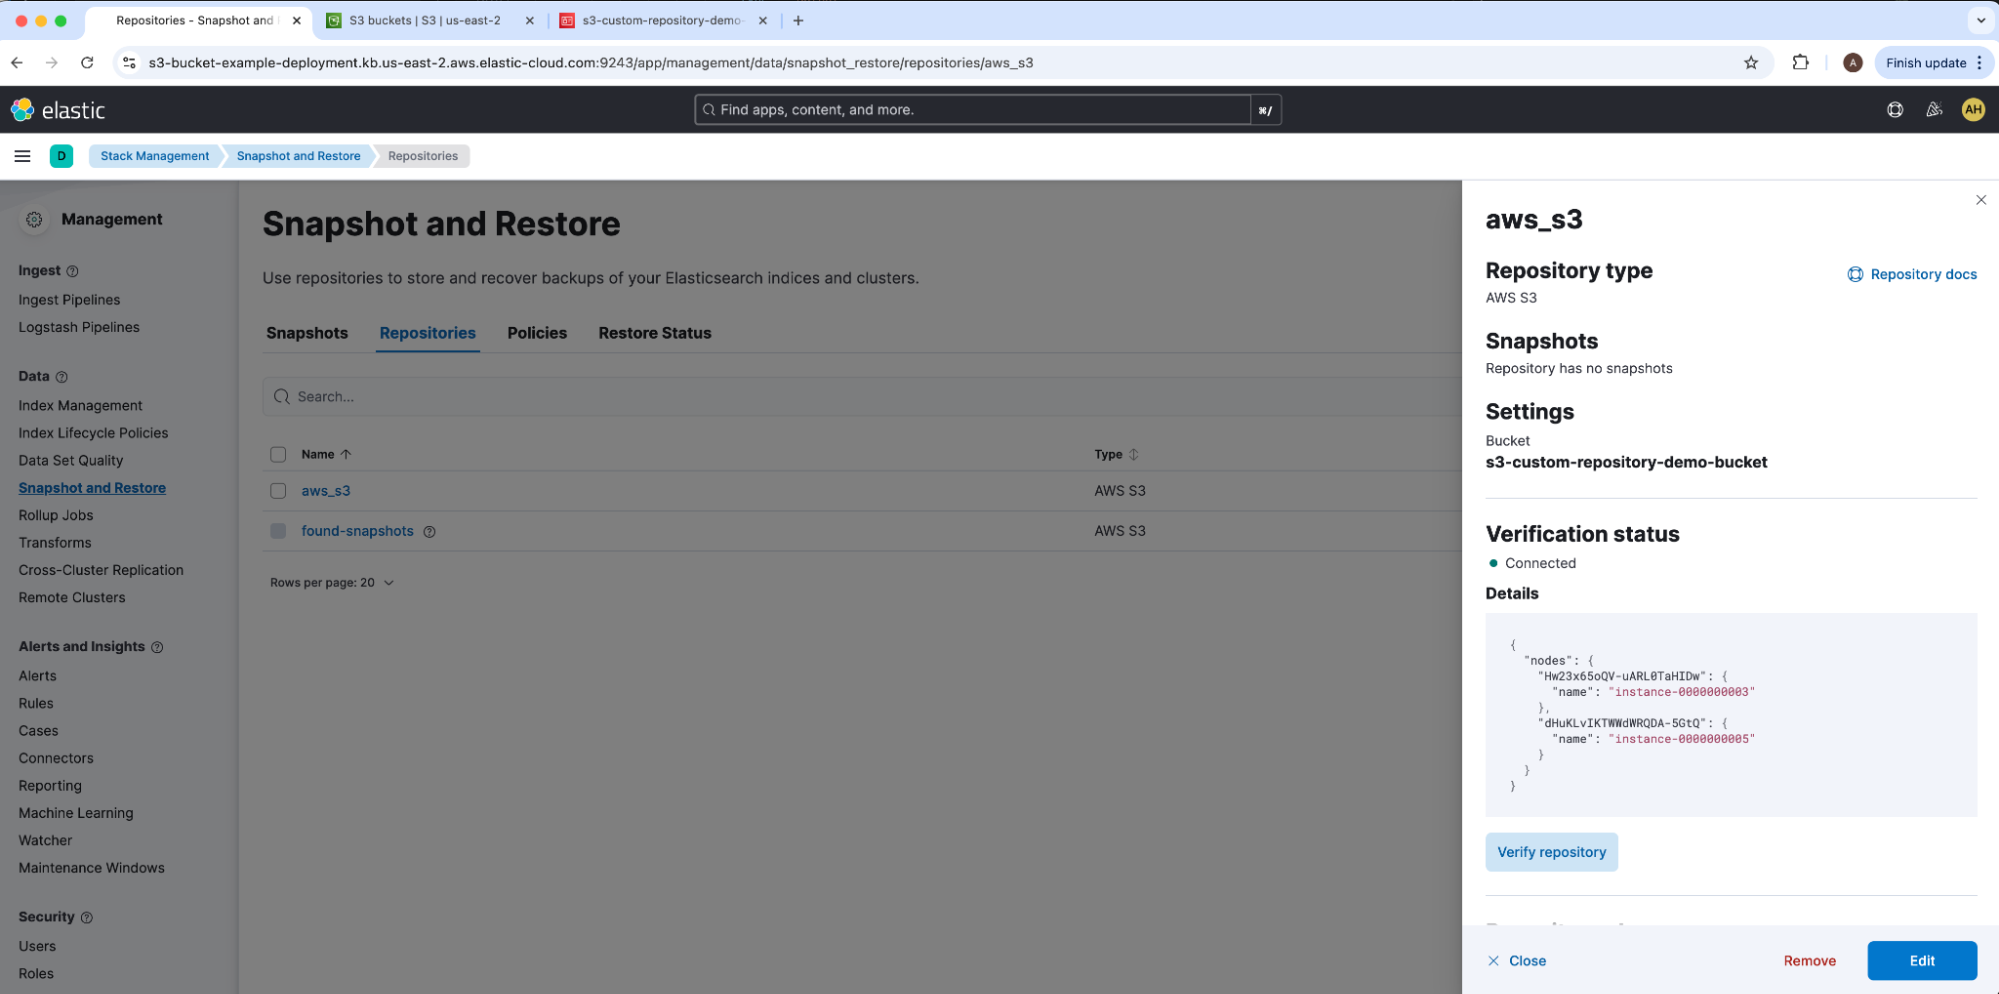This screenshot has height=994, width=1999.
Task: Click the AH user avatar
Action: tap(1972, 110)
